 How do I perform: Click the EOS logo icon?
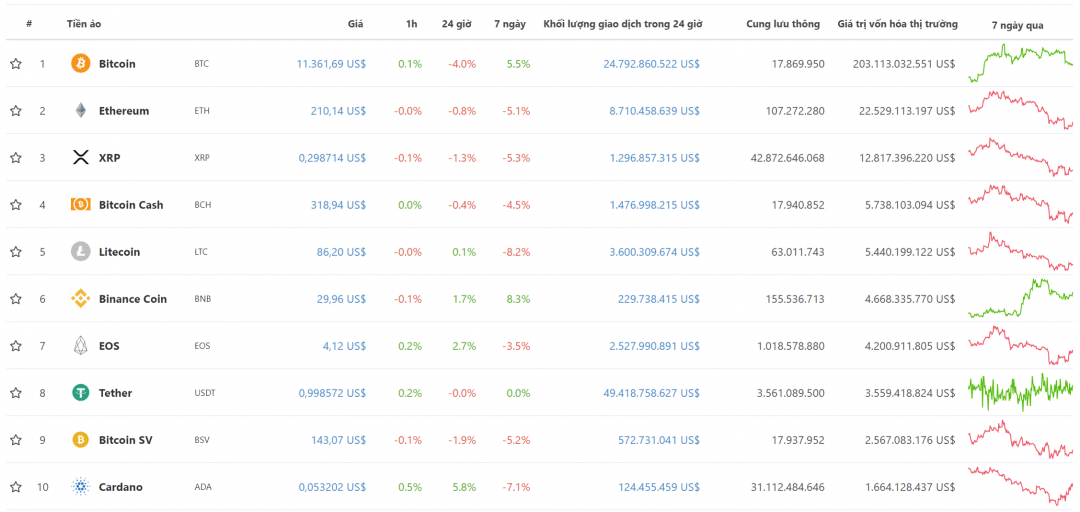pos(81,345)
